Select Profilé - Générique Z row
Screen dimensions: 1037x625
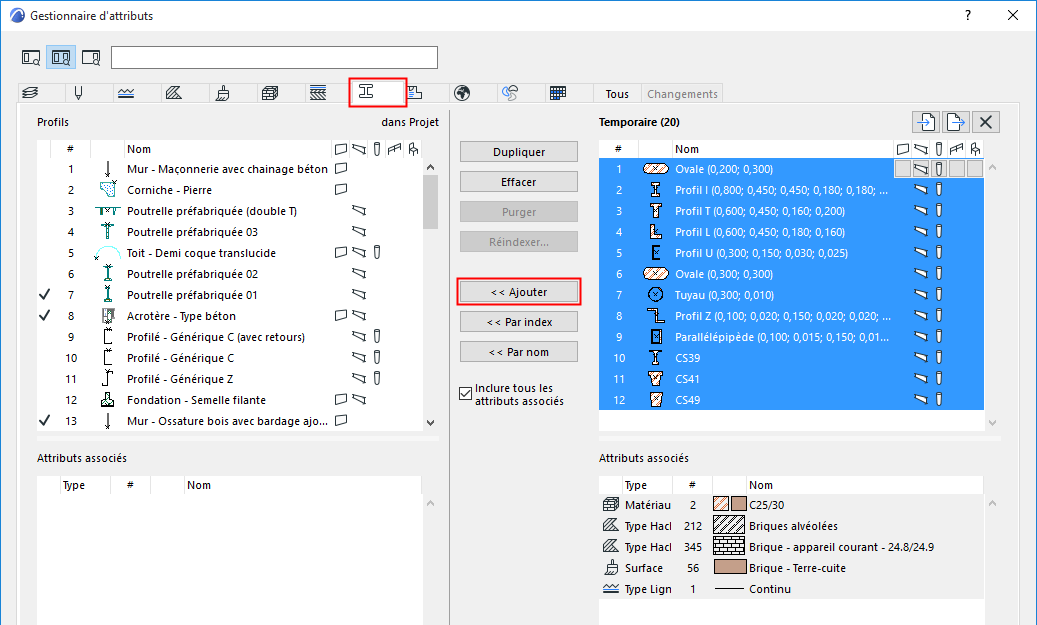pyautogui.click(x=229, y=379)
